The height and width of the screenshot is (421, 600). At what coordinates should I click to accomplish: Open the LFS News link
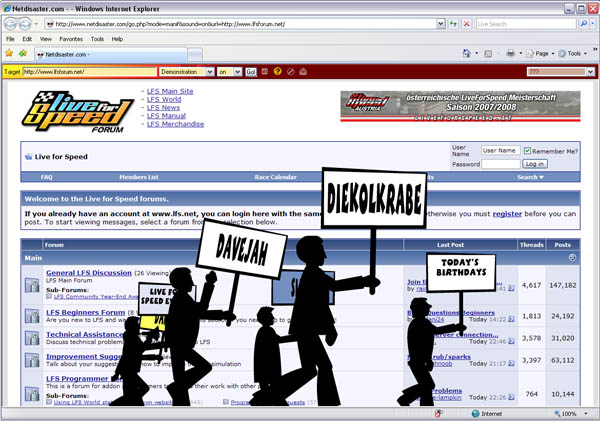click(x=163, y=108)
